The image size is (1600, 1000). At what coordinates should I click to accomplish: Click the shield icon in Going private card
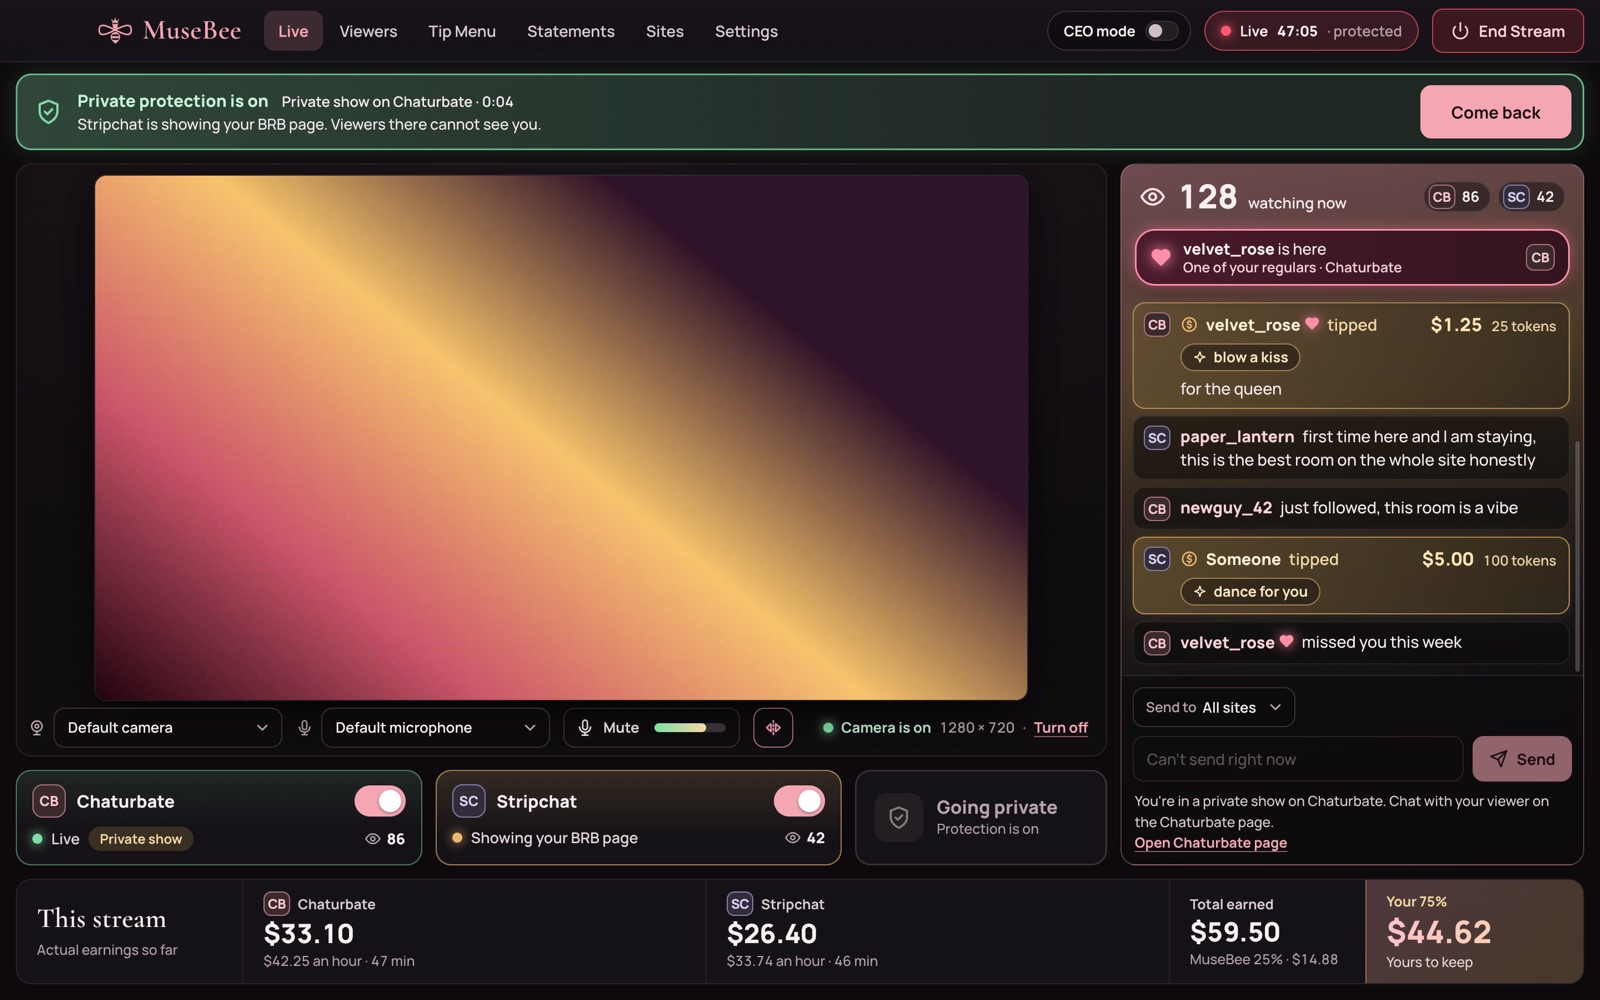[x=899, y=818]
